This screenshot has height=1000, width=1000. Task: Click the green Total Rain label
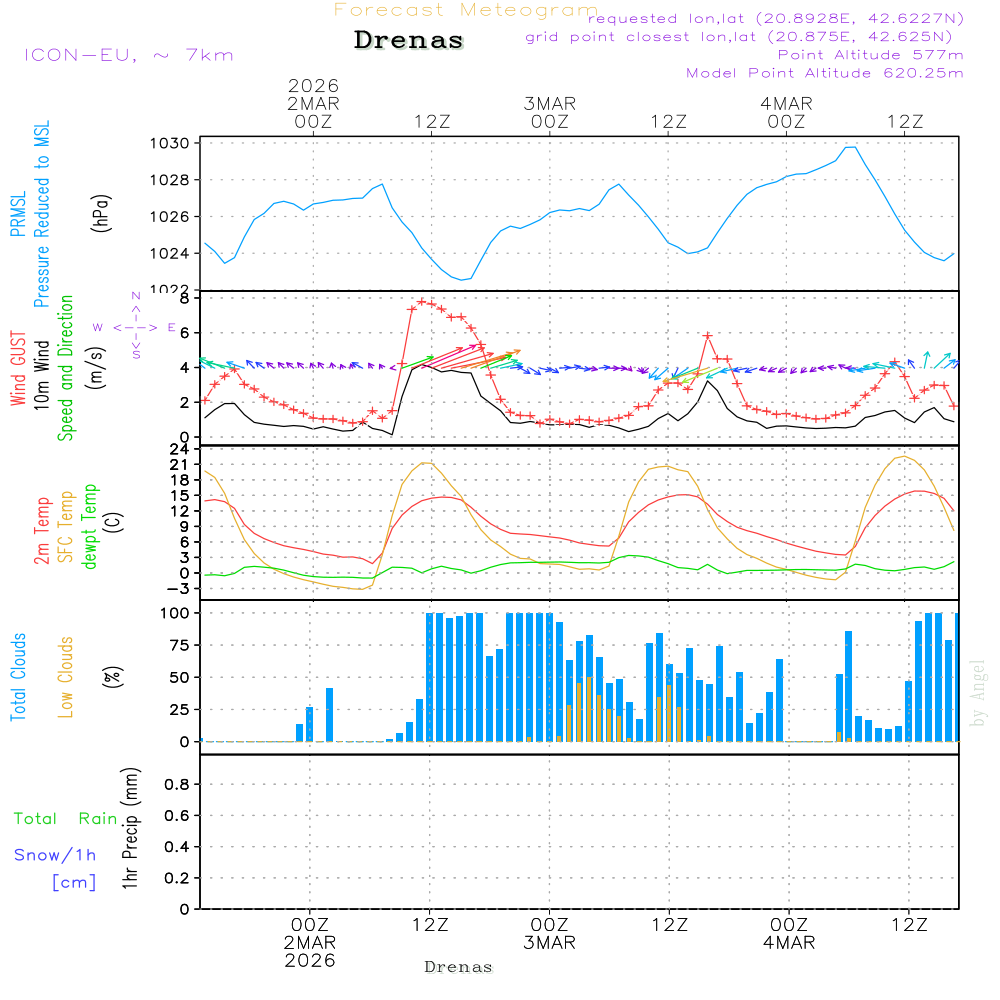click(66, 818)
